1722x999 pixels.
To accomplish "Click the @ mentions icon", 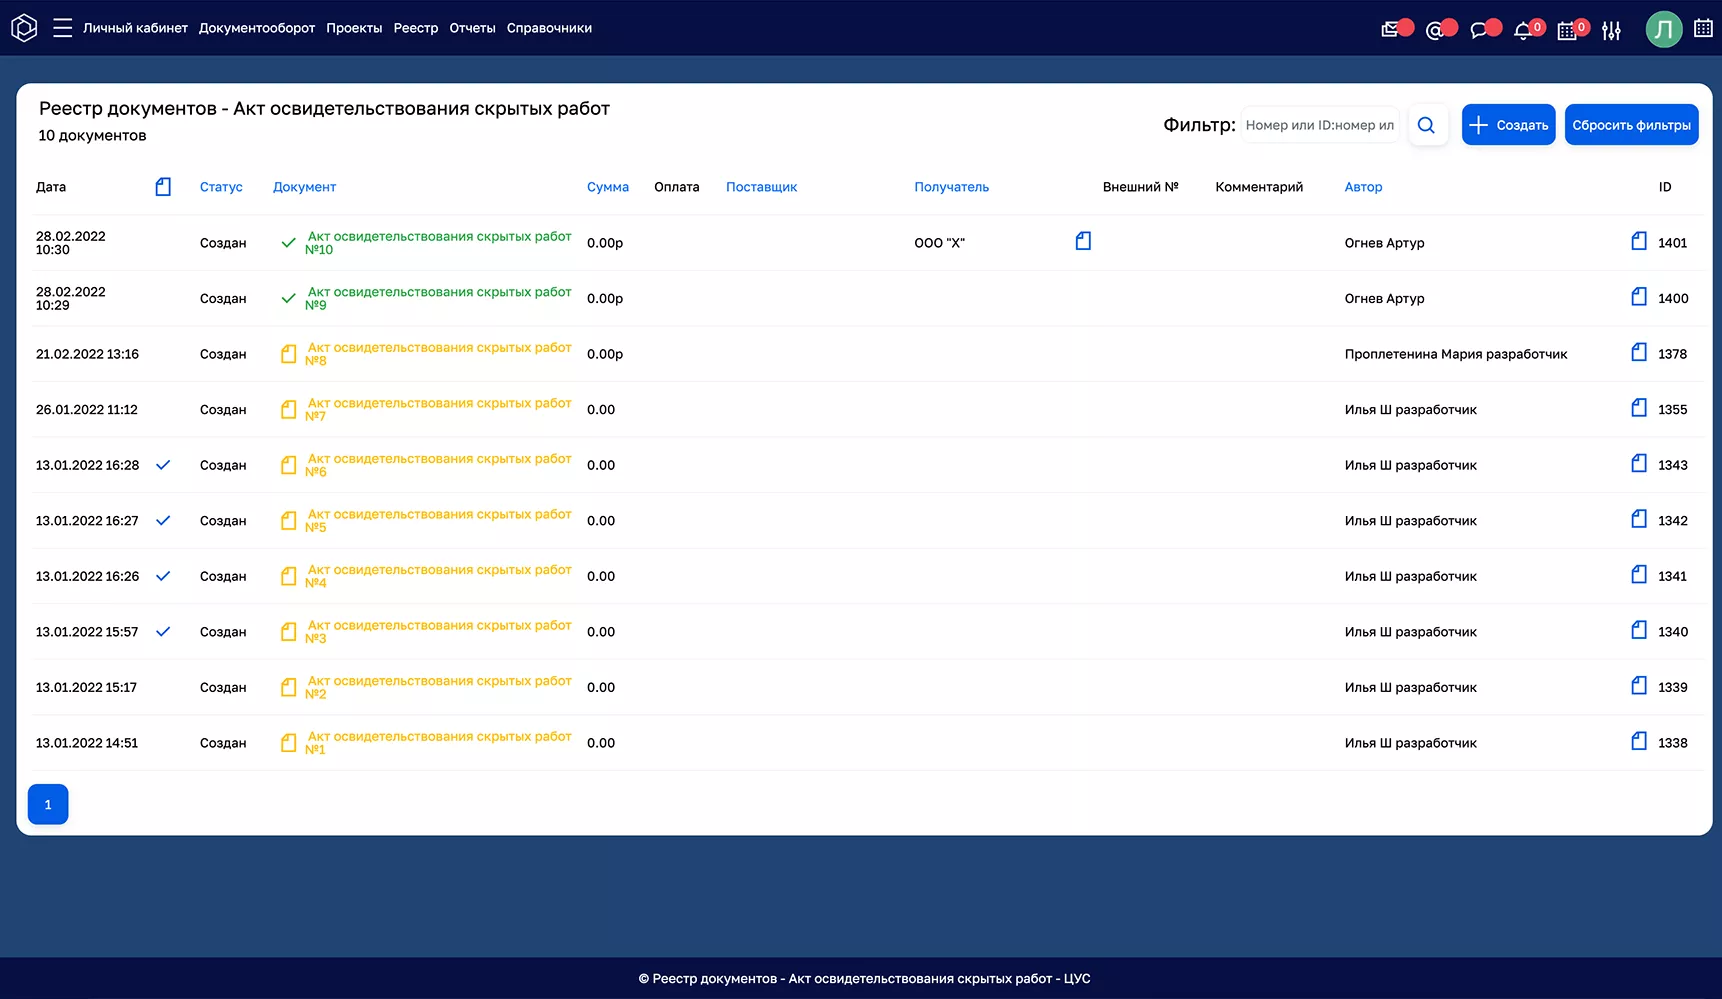I will (1434, 30).
